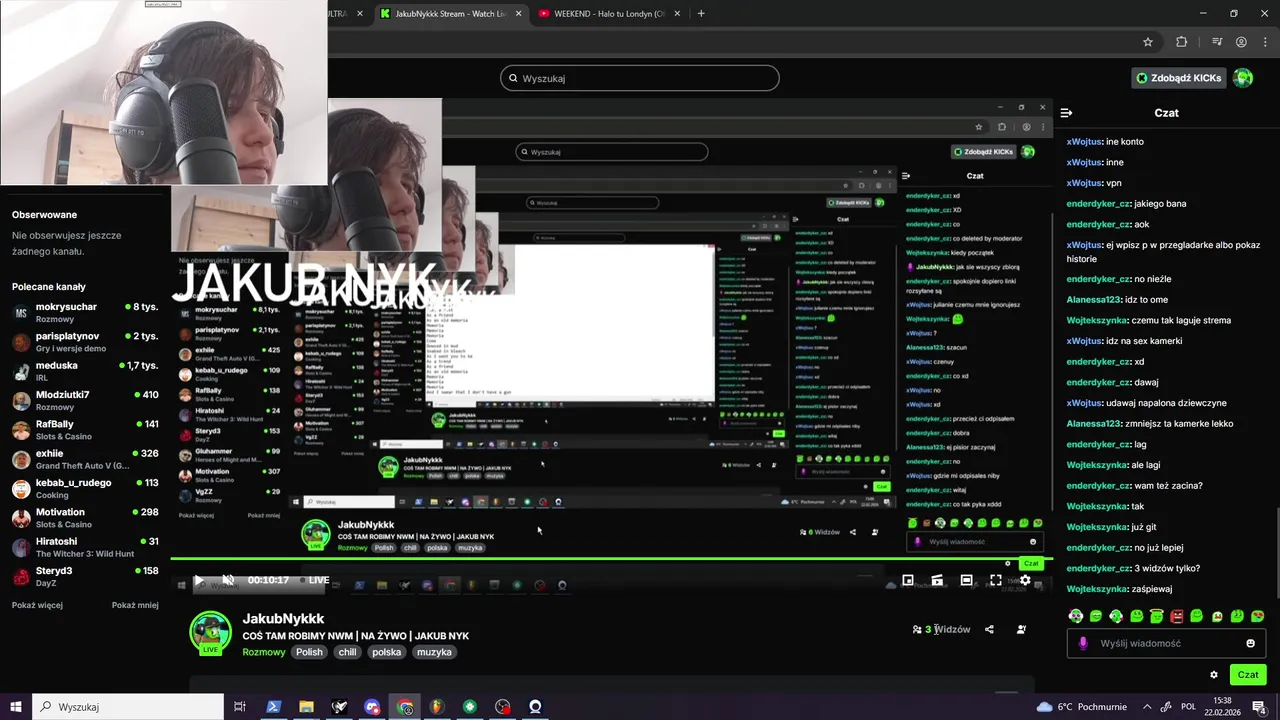
Task: Select the muzyka tag
Action: (434, 652)
